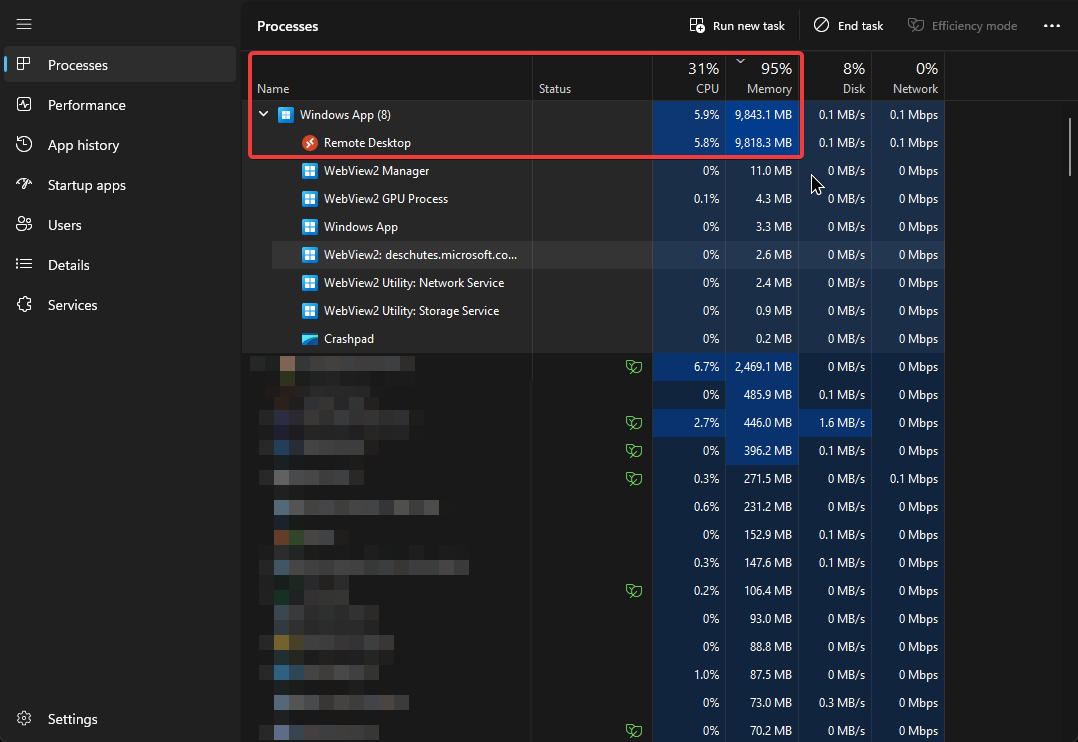Click Efficiency mode button label
1078x742 pixels.
click(974, 25)
